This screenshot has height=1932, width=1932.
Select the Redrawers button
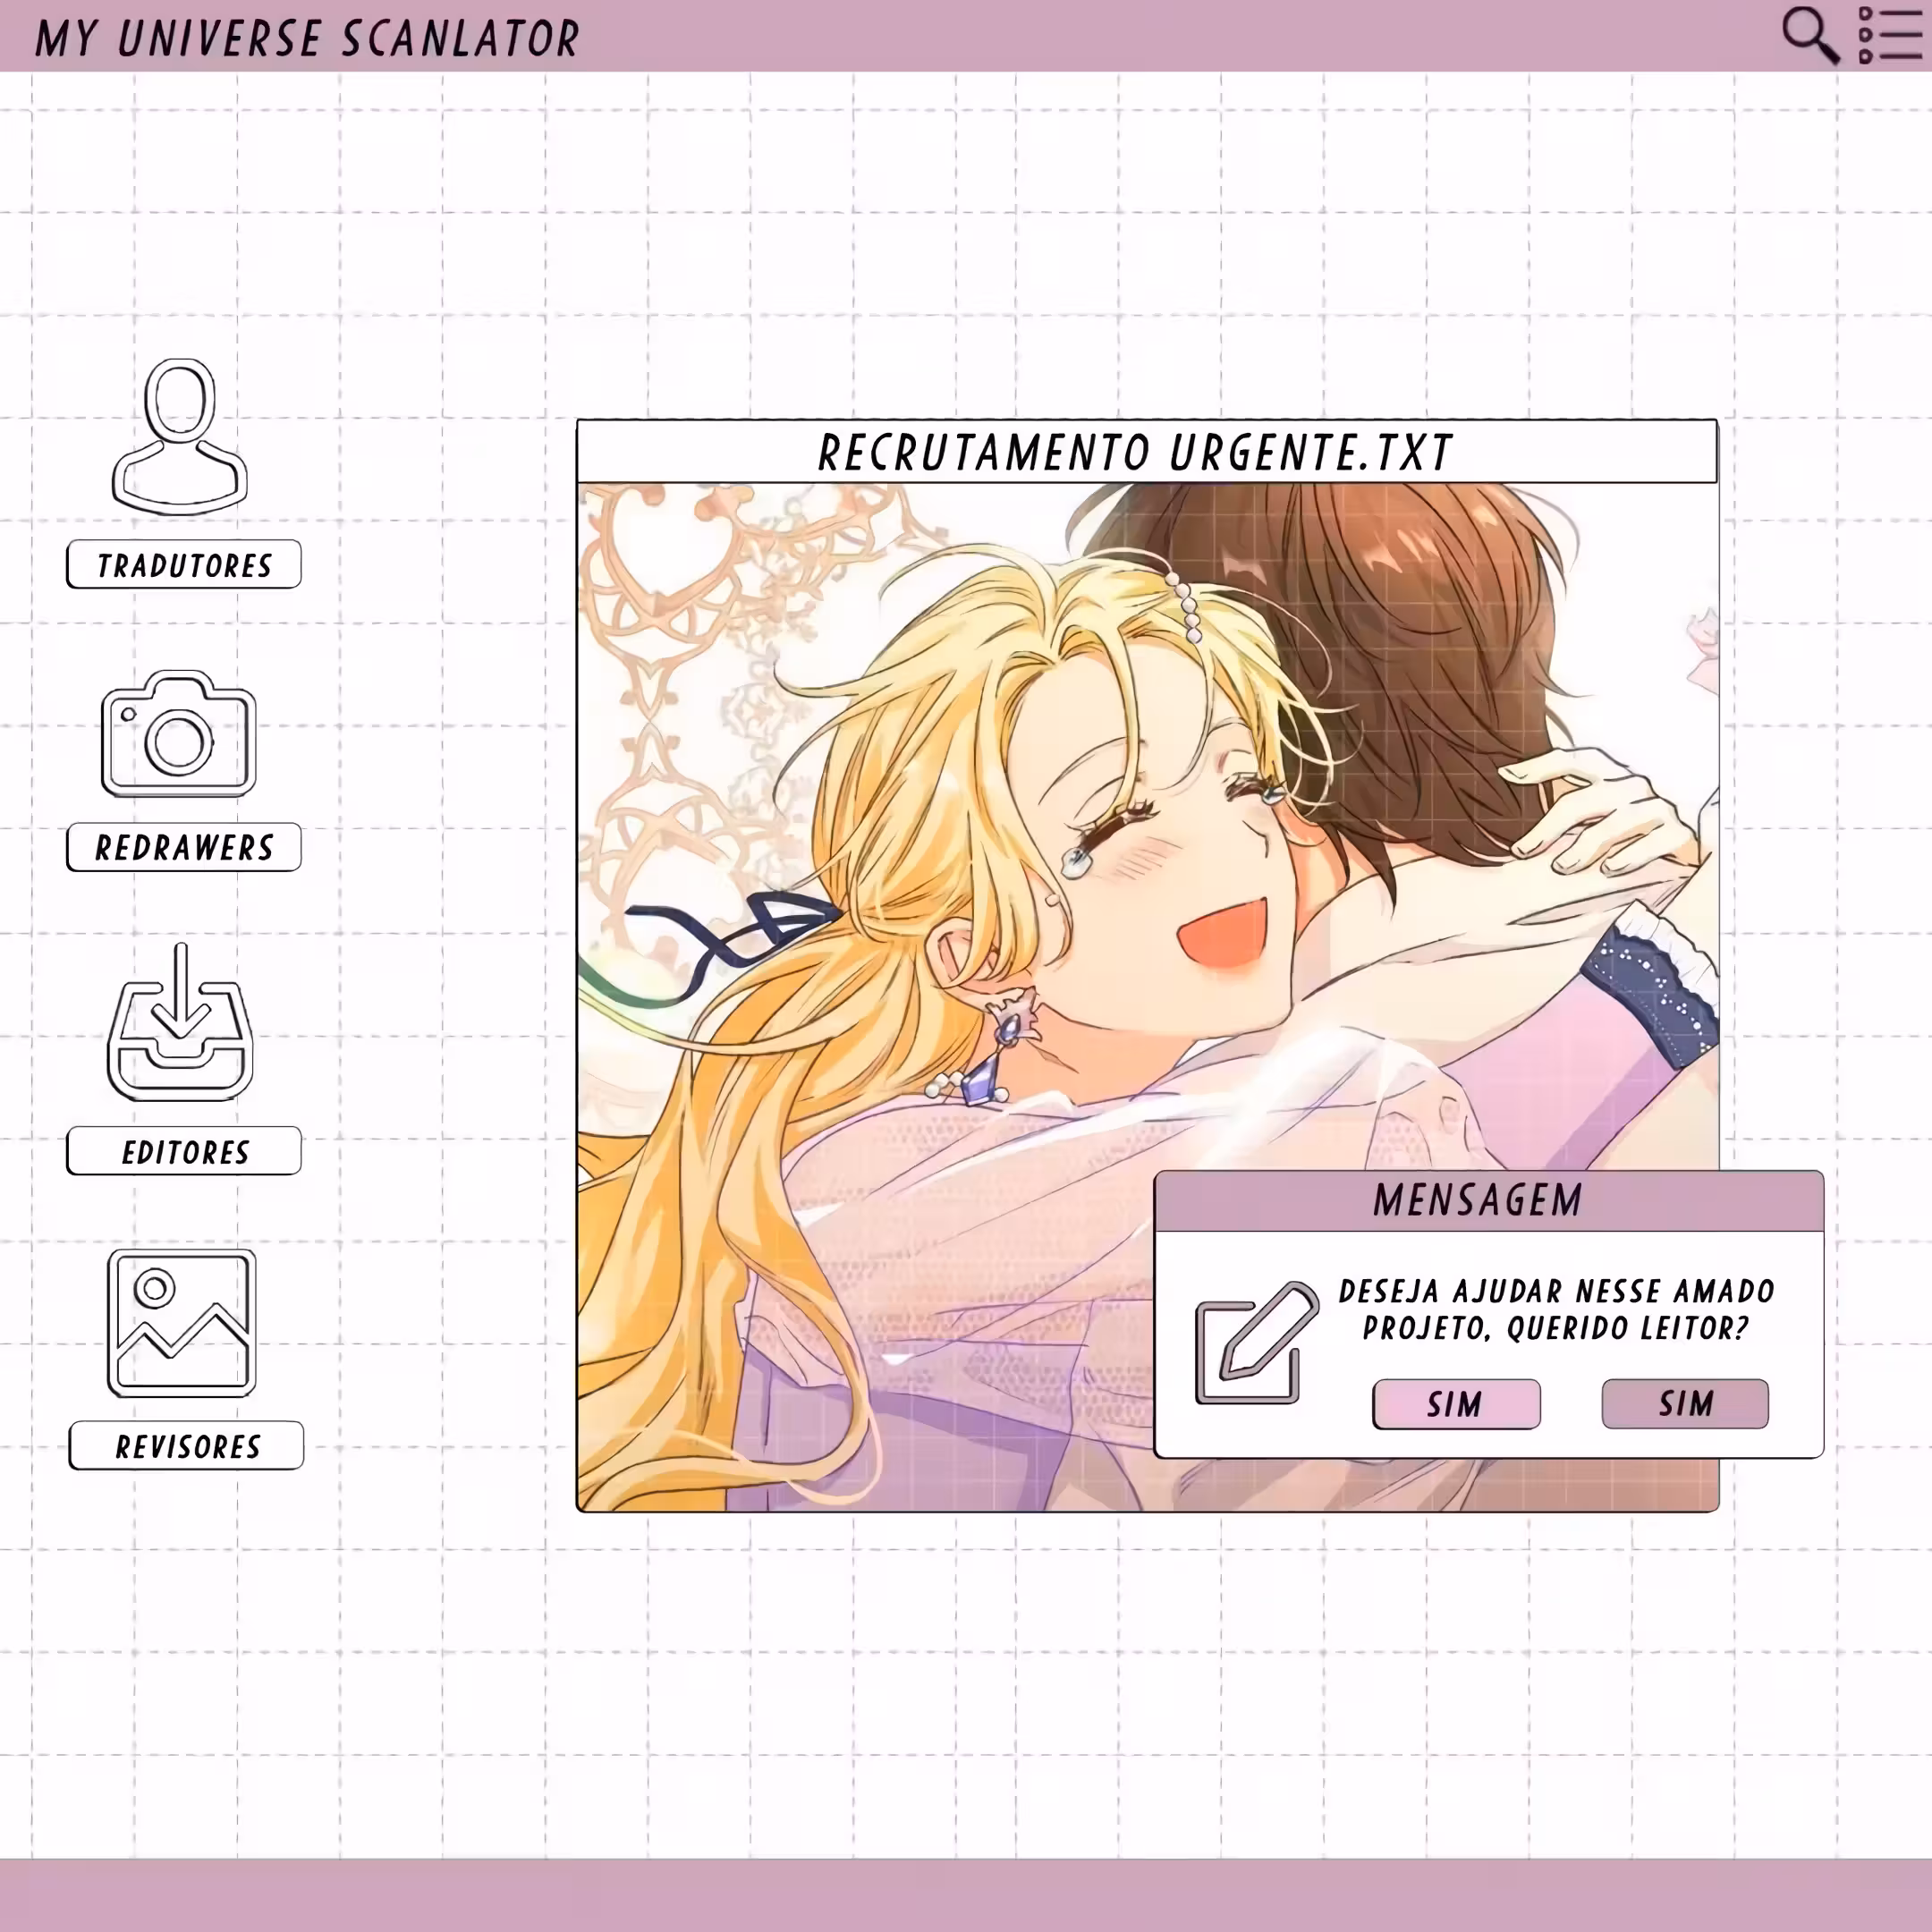(x=184, y=847)
